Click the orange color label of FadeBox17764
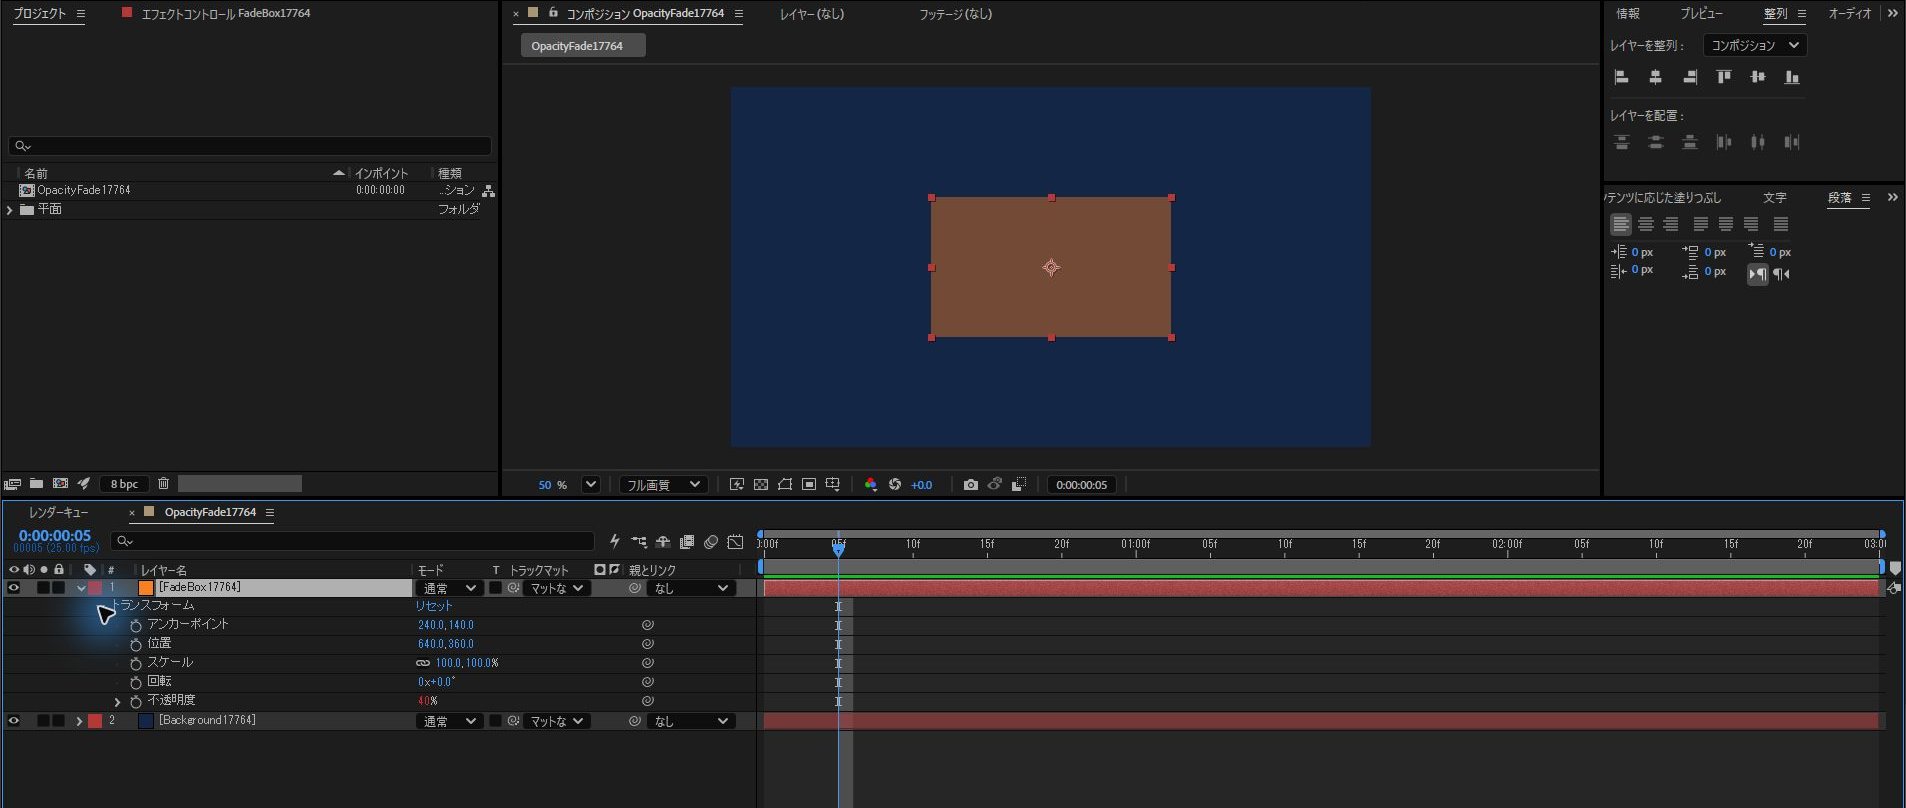 146,588
